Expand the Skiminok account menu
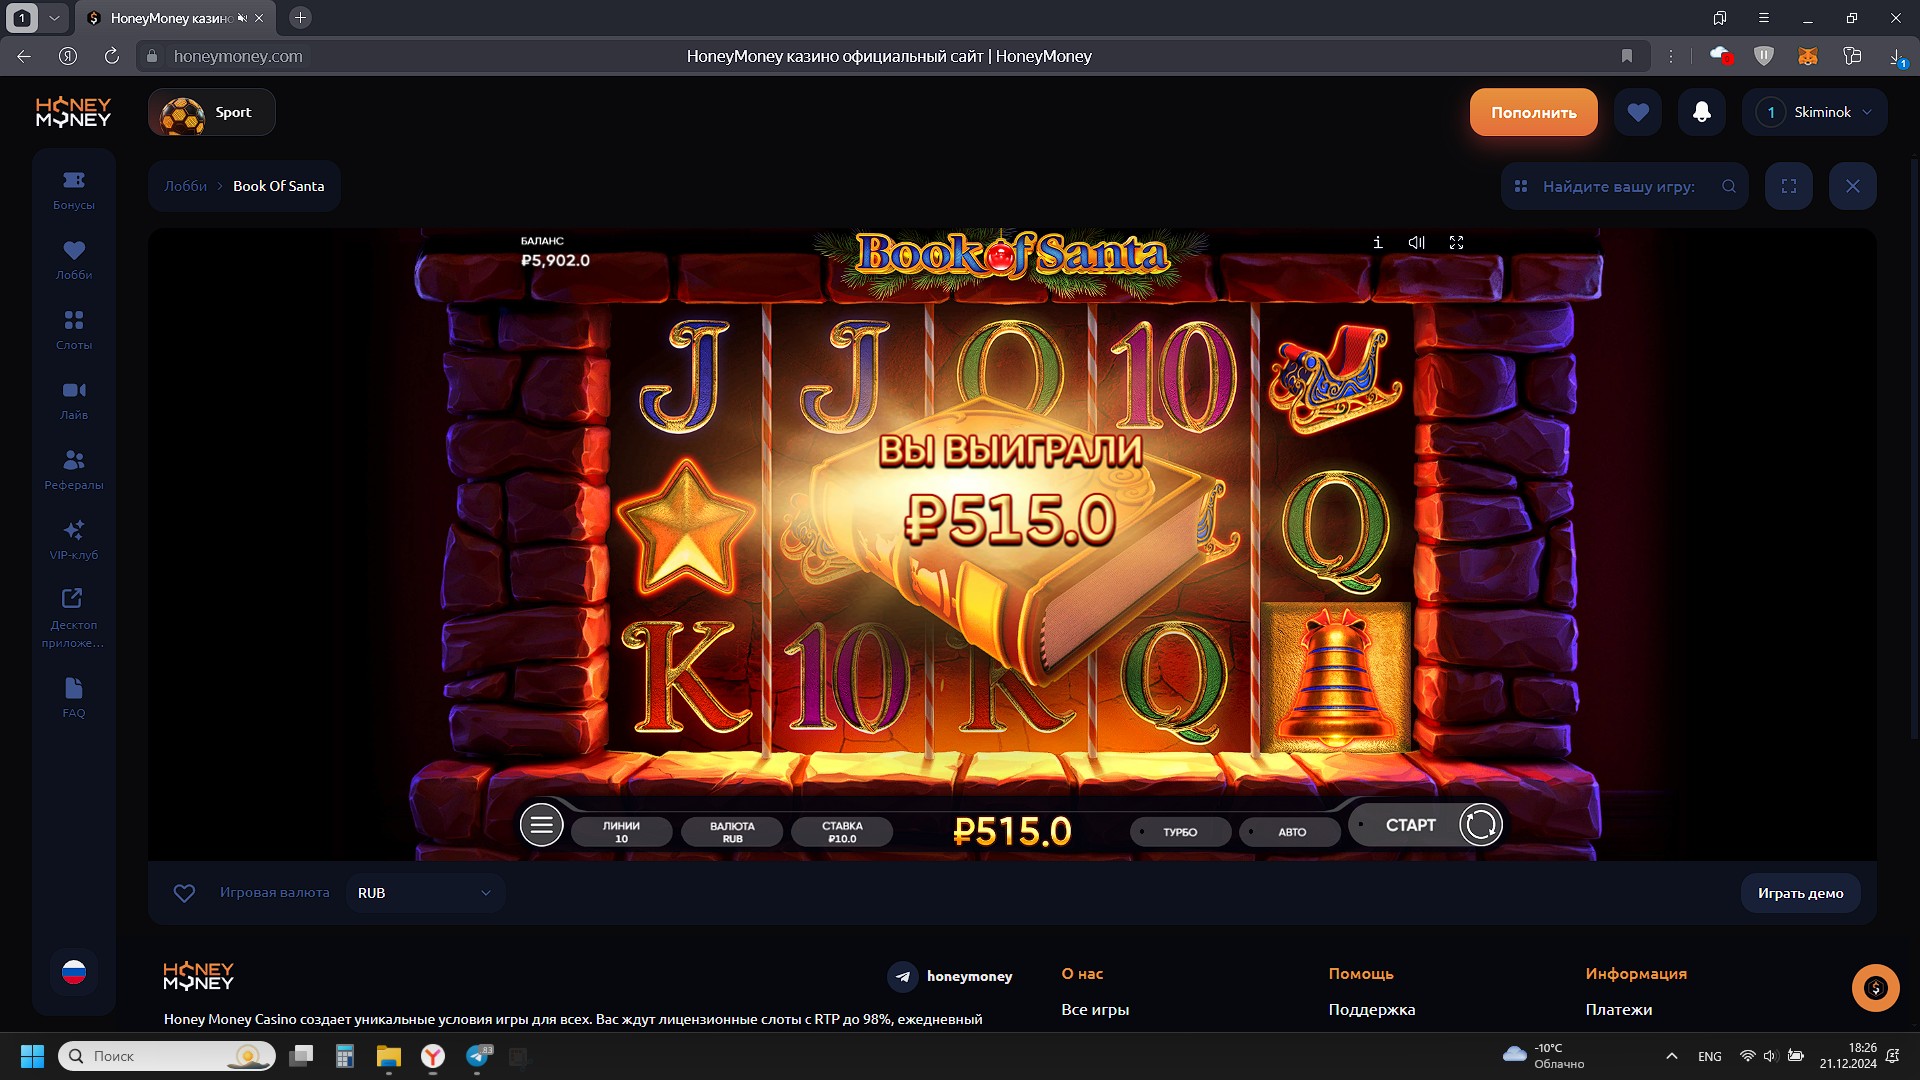 pyautogui.click(x=1815, y=112)
